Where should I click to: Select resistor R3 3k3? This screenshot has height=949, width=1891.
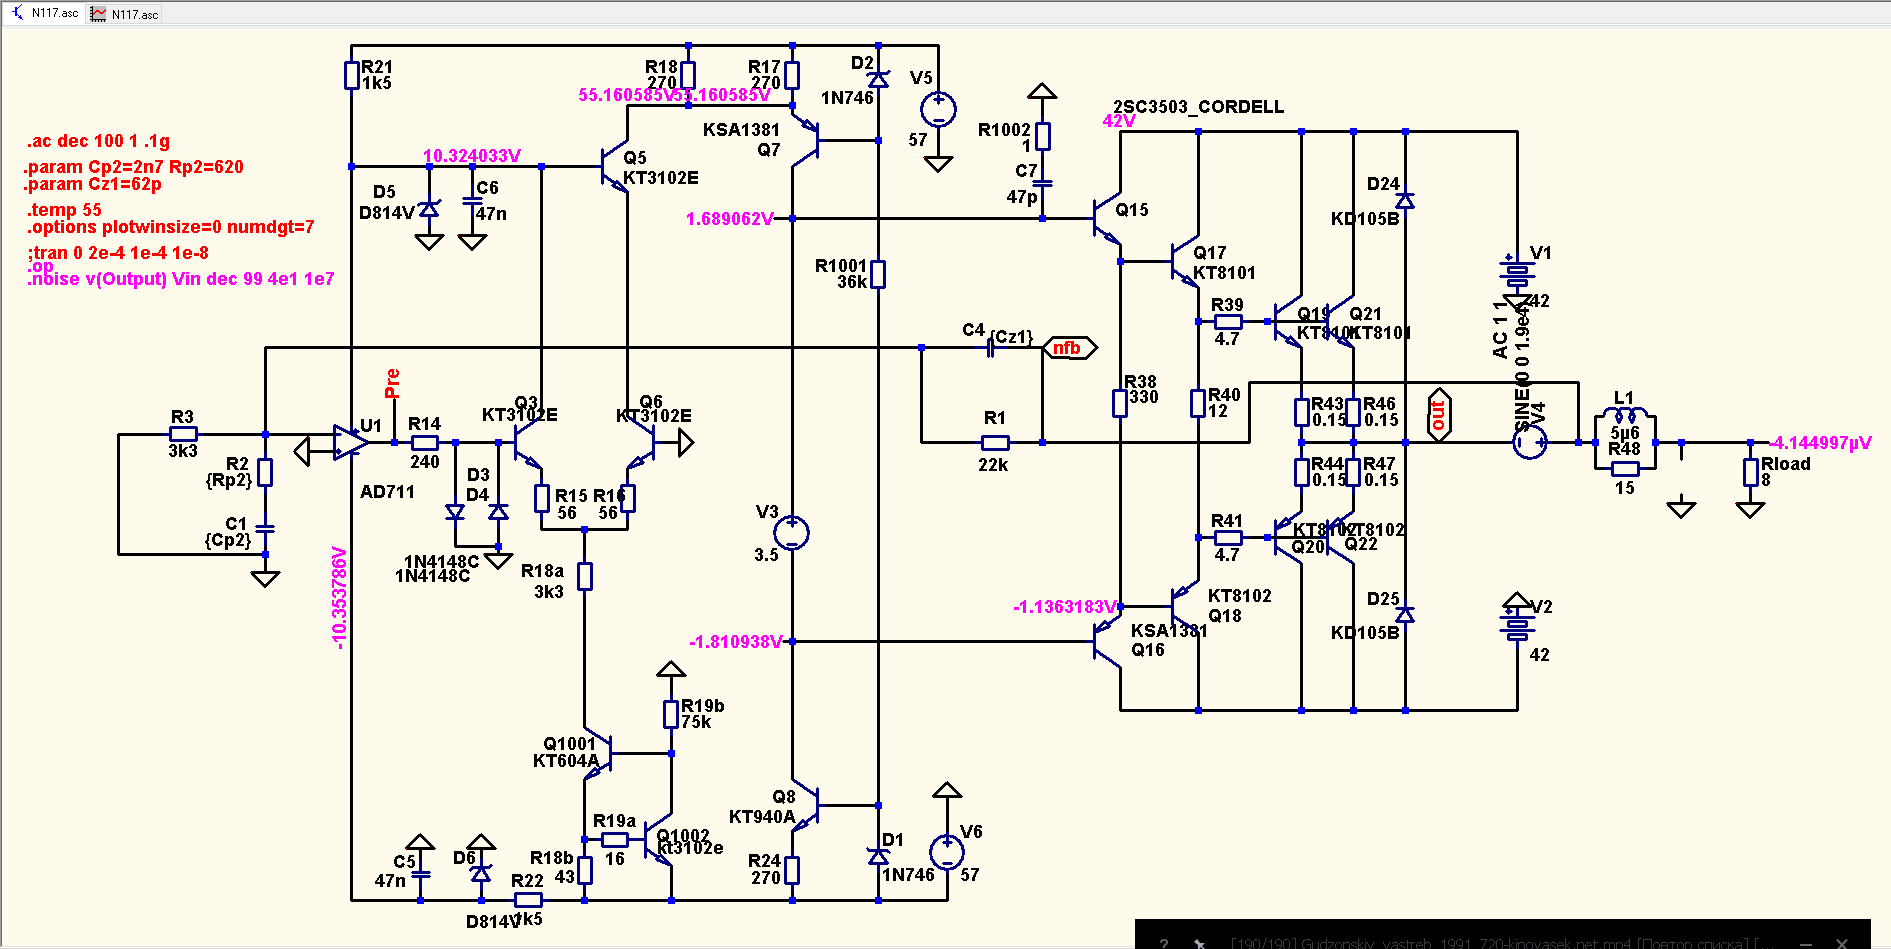pyautogui.click(x=183, y=434)
